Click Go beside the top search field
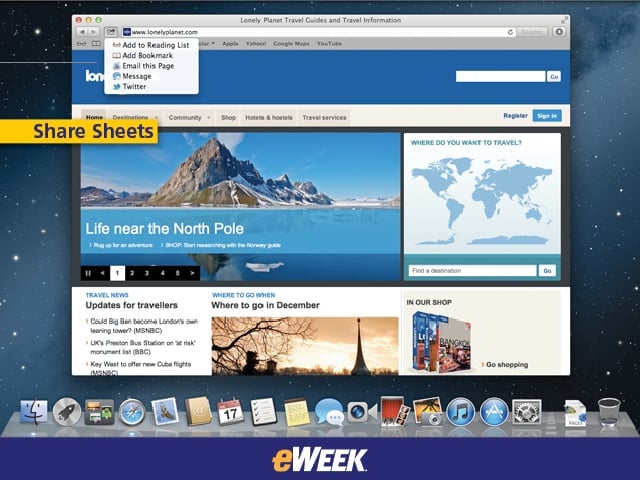Image resolution: width=640 pixels, height=480 pixels. [554, 76]
